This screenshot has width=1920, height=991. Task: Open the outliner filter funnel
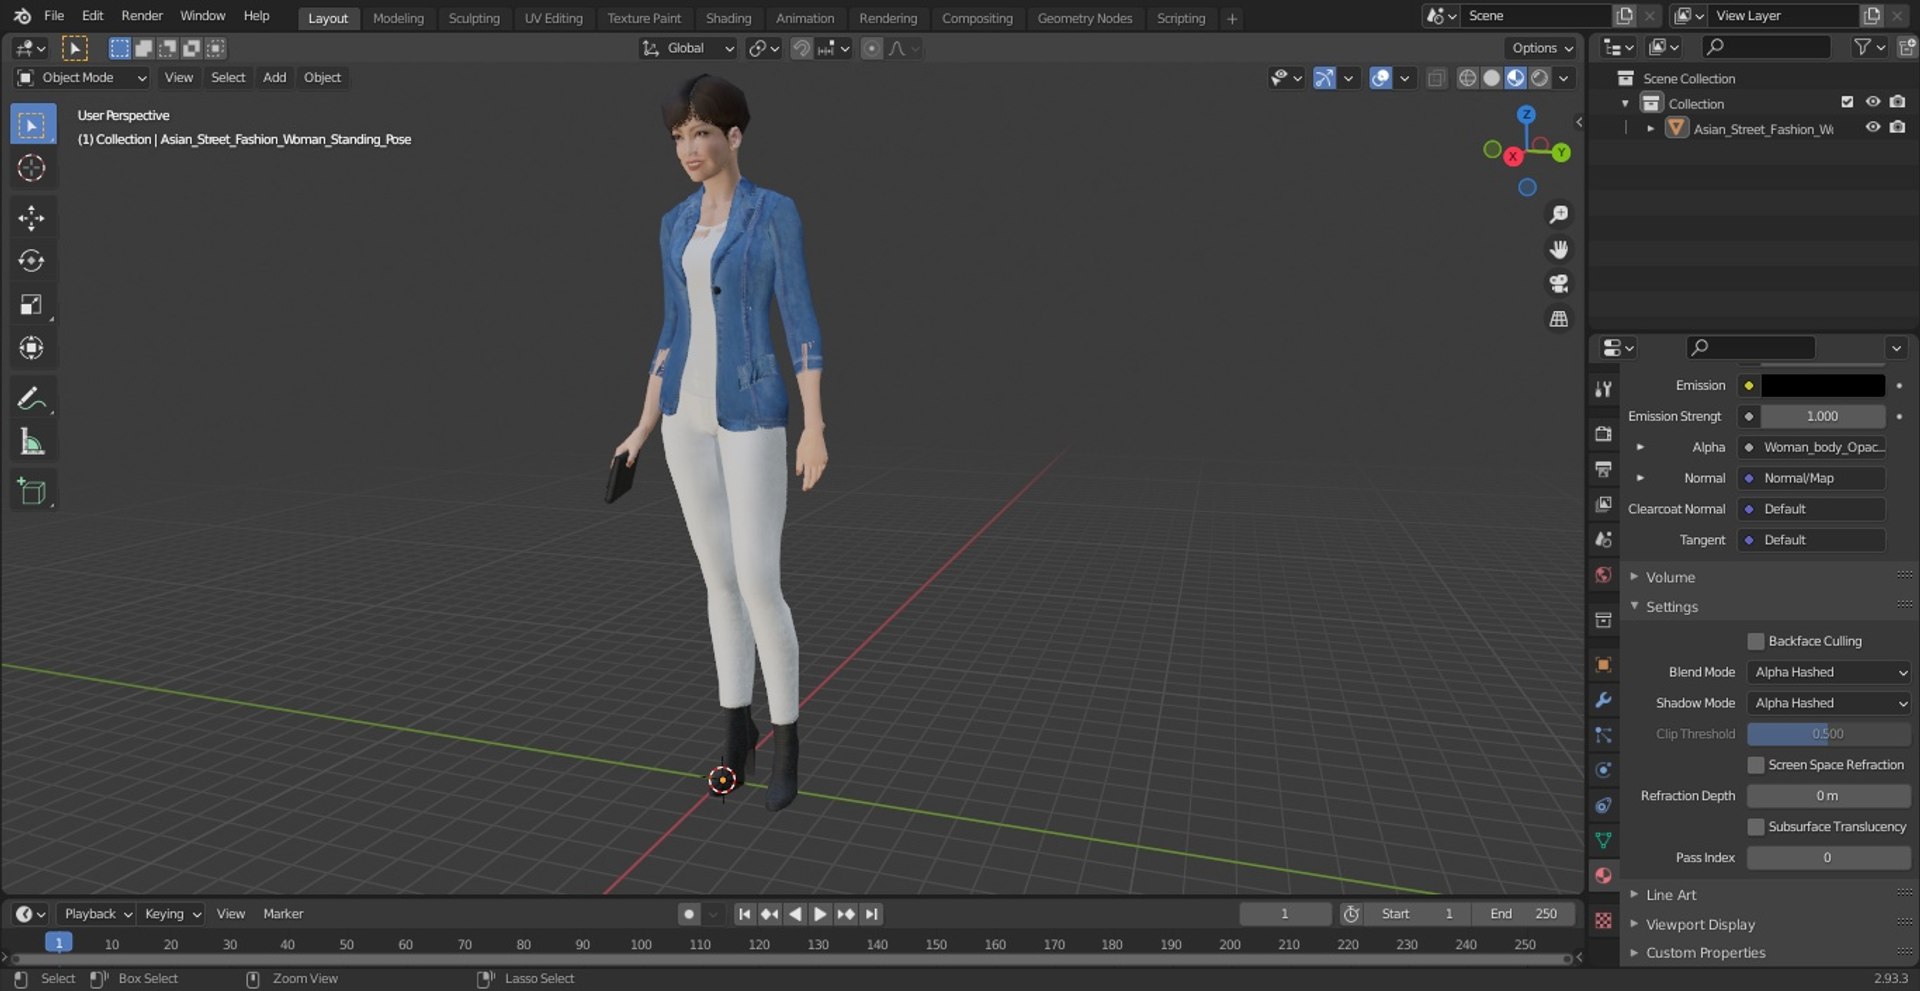coord(1862,47)
